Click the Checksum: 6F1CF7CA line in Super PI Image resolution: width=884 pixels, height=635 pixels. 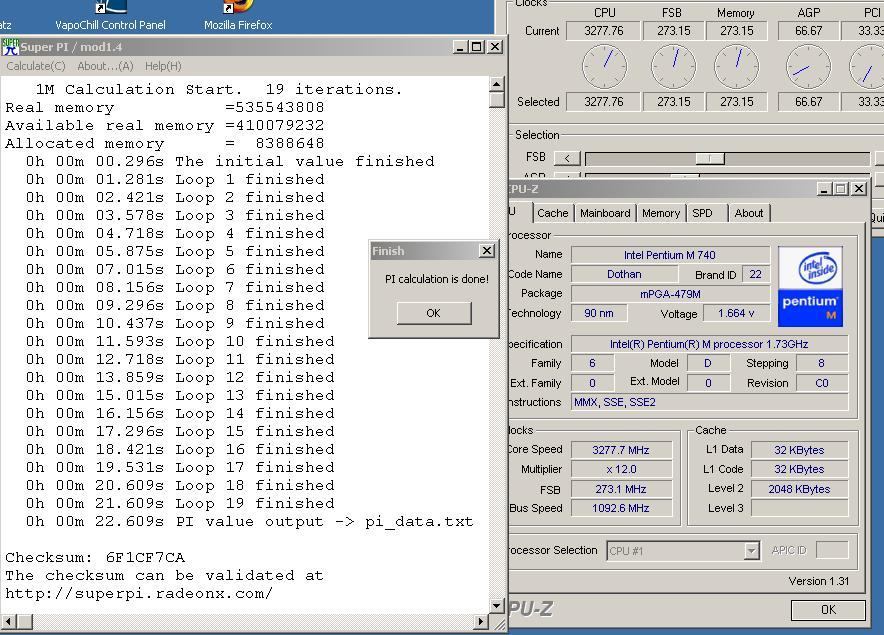(95, 558)
